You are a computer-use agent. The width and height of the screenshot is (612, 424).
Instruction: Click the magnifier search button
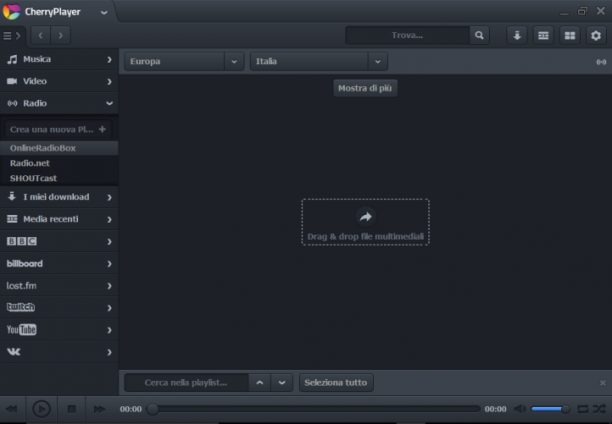pos(479,36)
